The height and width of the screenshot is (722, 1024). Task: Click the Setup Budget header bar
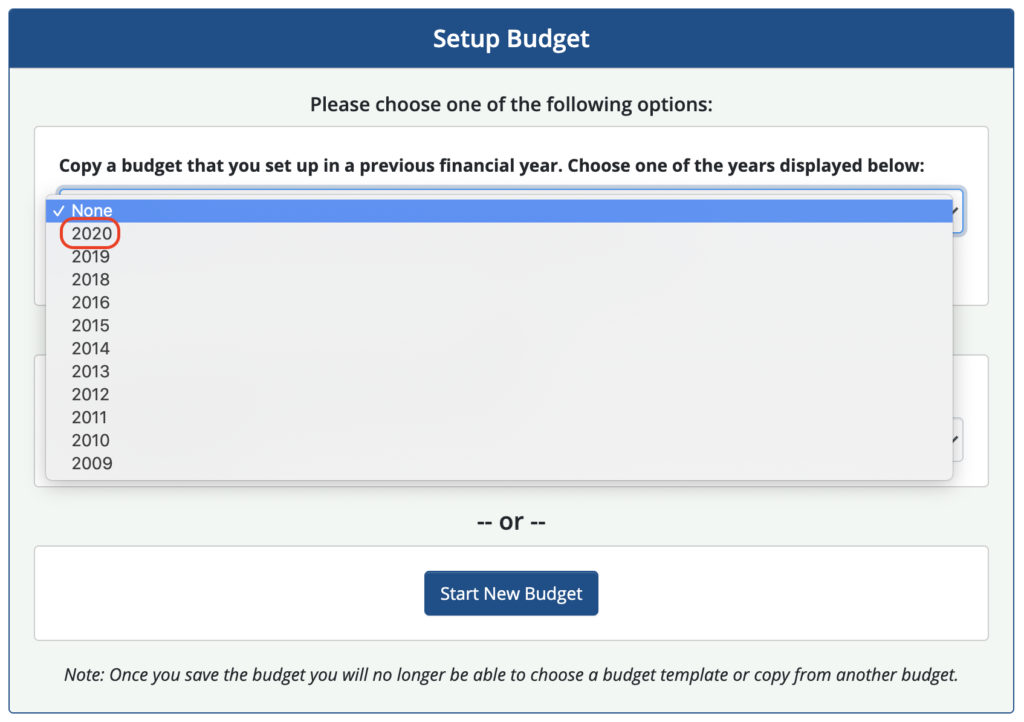pos(511,39)
